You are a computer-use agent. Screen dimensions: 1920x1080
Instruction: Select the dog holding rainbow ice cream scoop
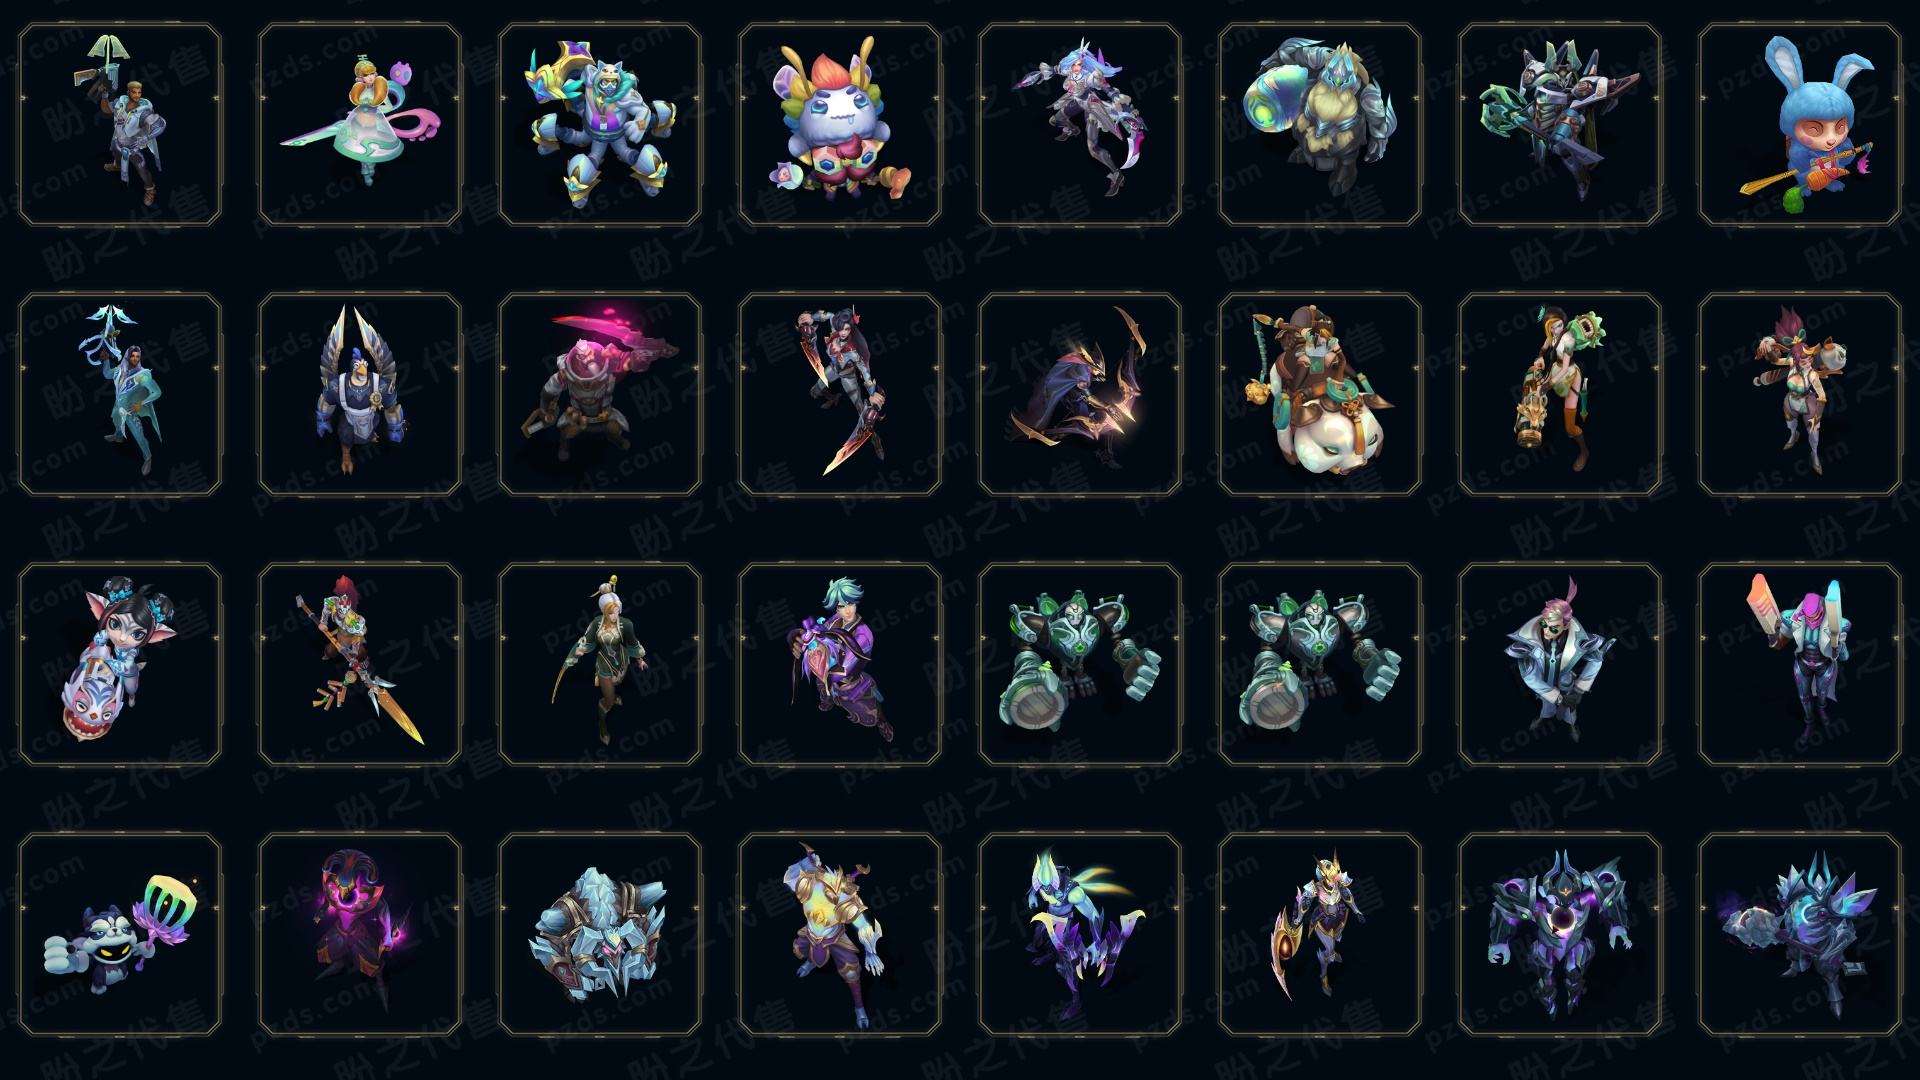tap(119, 934)
